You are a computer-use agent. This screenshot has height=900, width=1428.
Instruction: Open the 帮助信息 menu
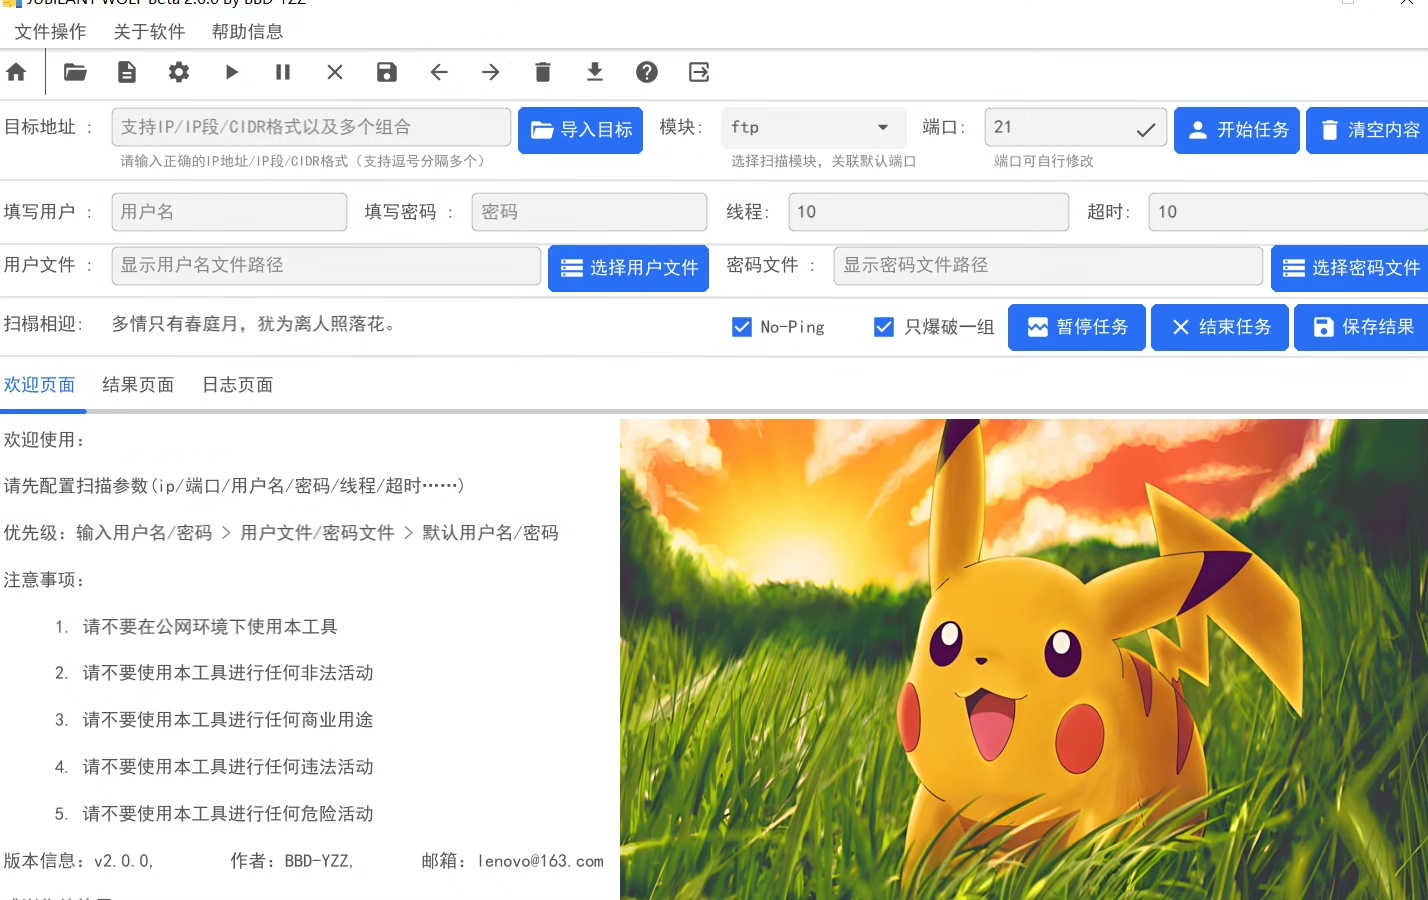[x=247, y=32]
